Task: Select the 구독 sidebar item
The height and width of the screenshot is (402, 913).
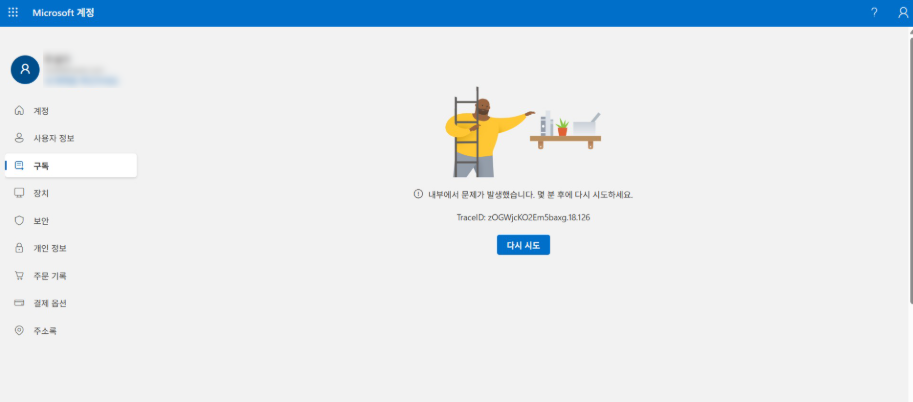Action: [71, 165]
